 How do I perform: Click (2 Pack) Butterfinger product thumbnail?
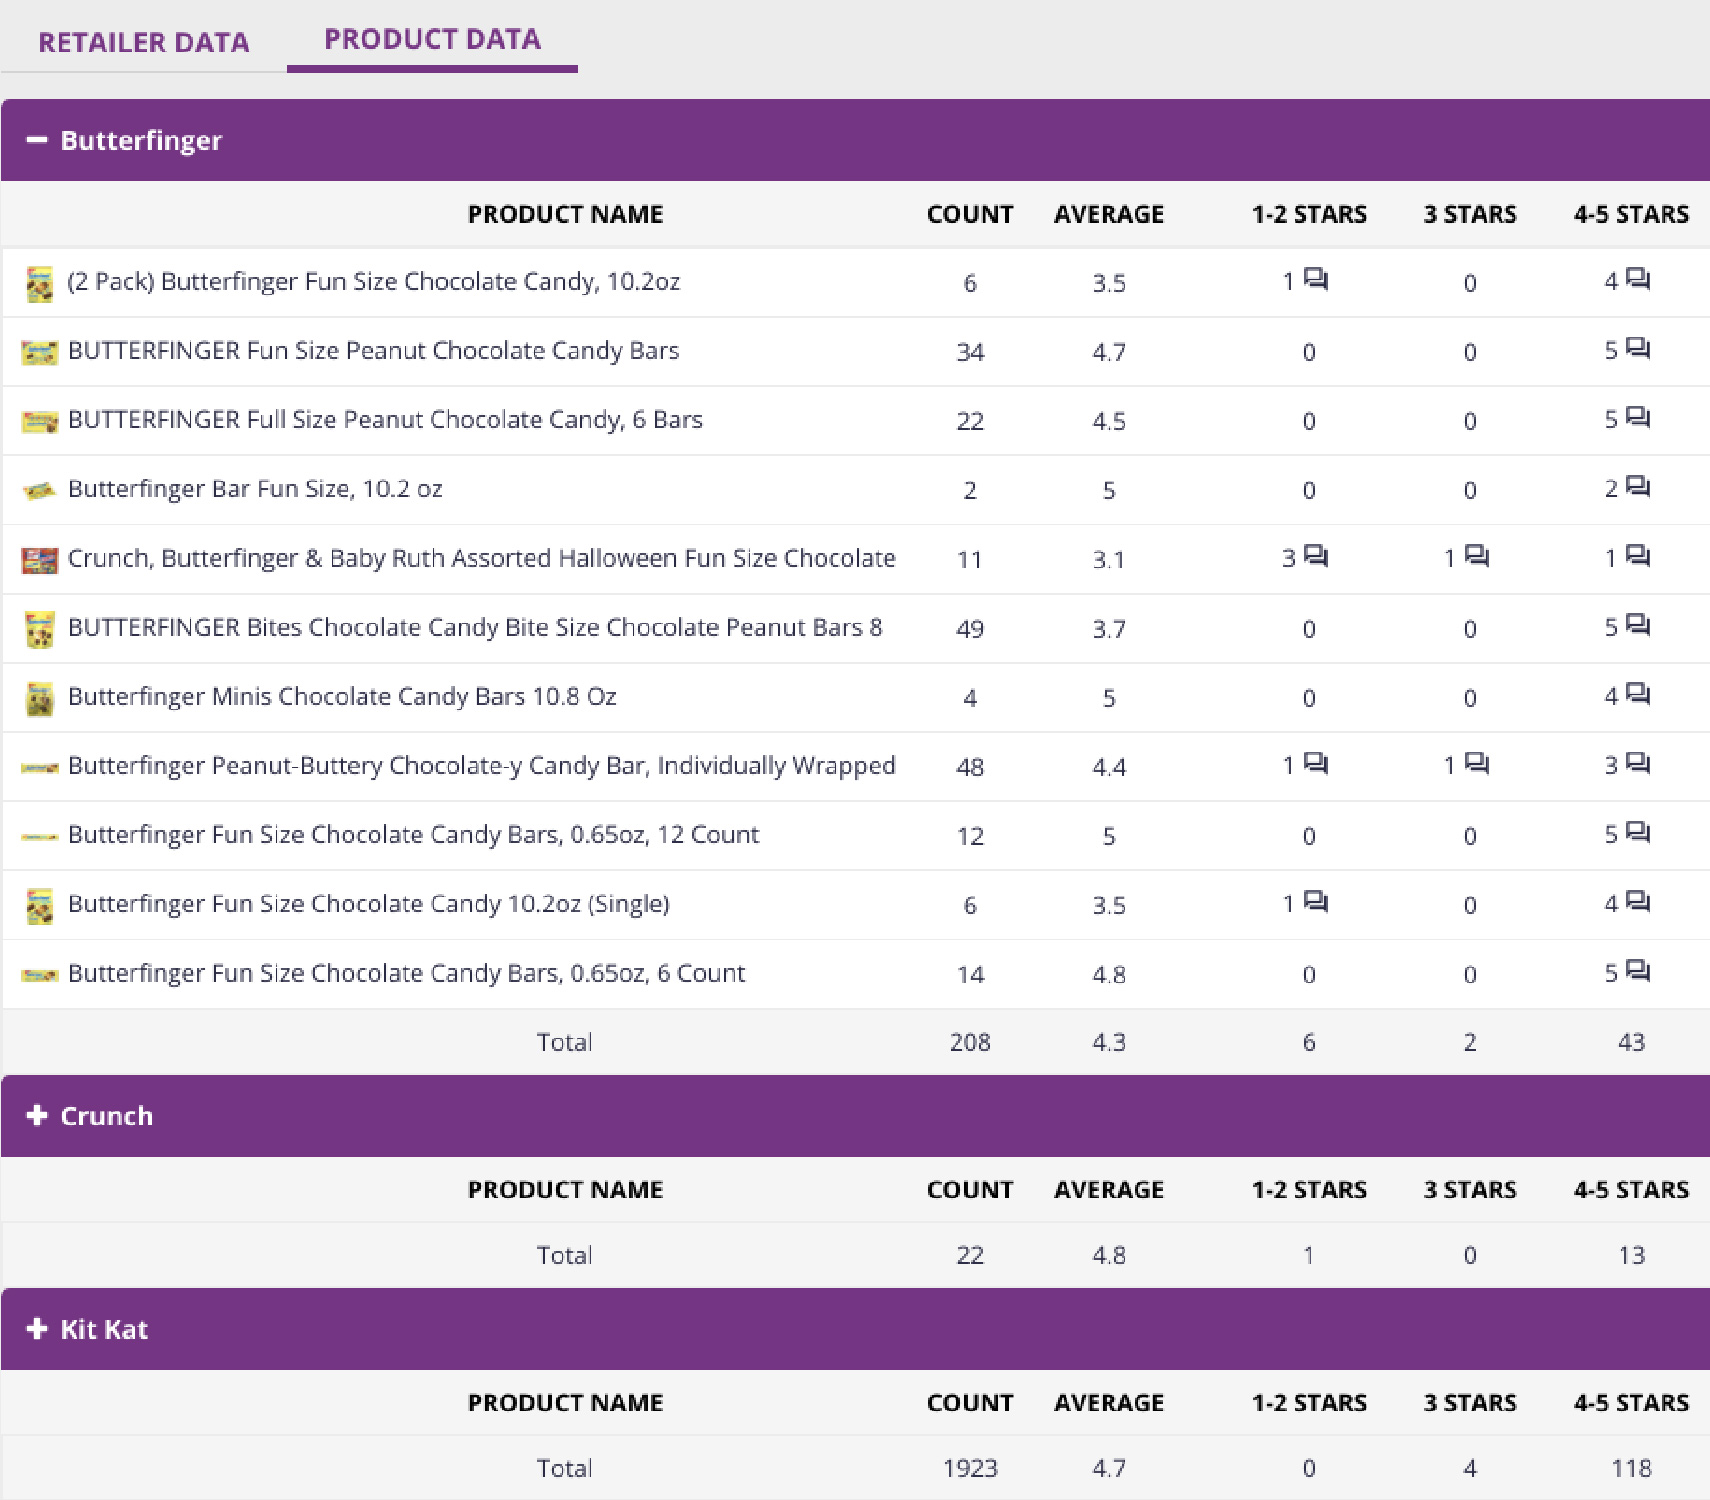[x=39, y=284]
